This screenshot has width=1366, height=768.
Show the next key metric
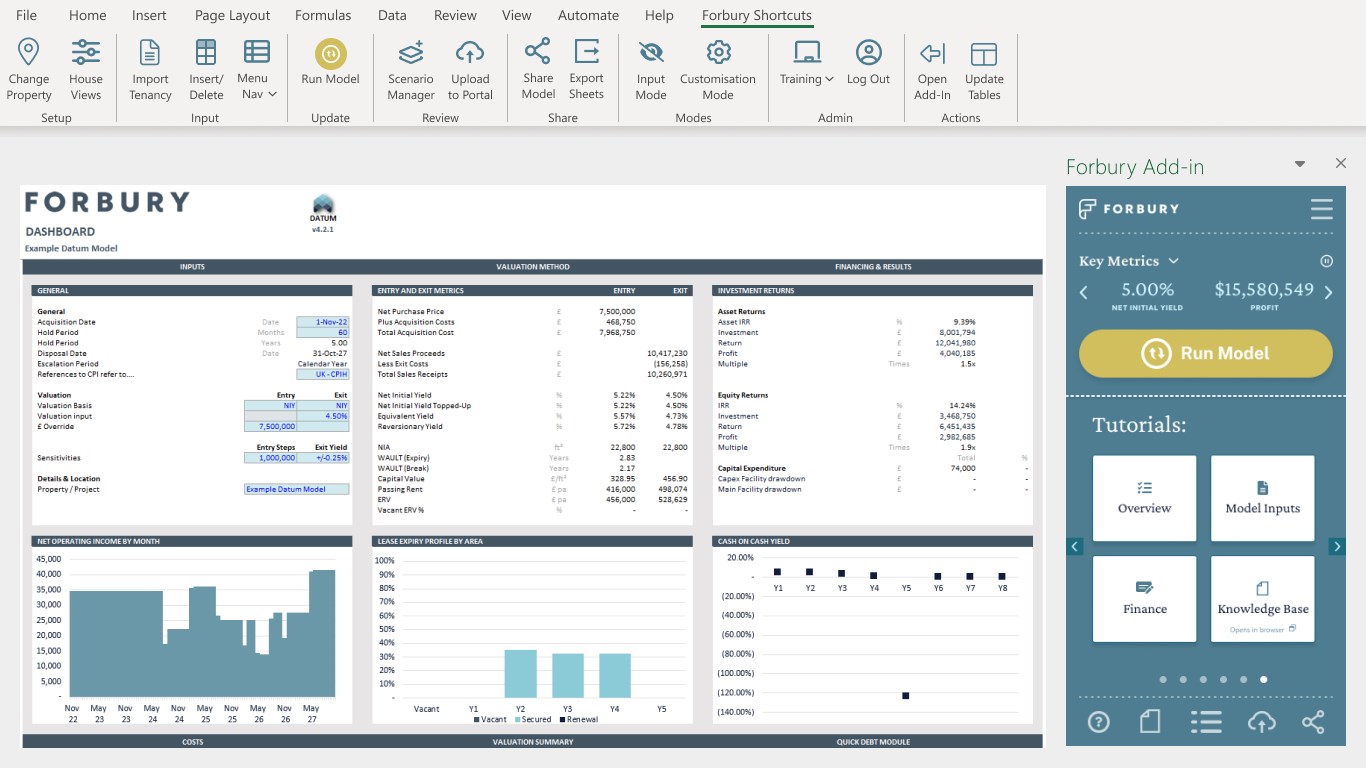[1328, 292]
